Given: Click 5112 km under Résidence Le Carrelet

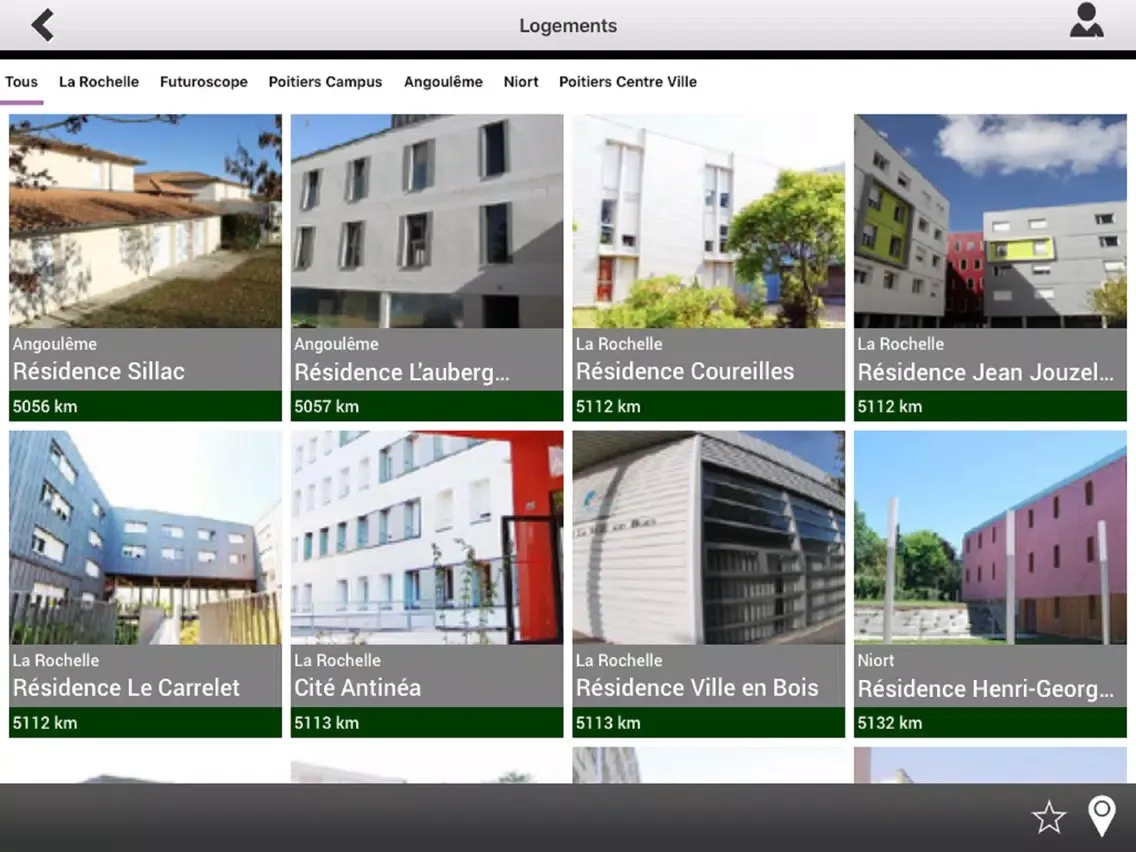Looking at the screenshot, I should (x=45, y=723).
